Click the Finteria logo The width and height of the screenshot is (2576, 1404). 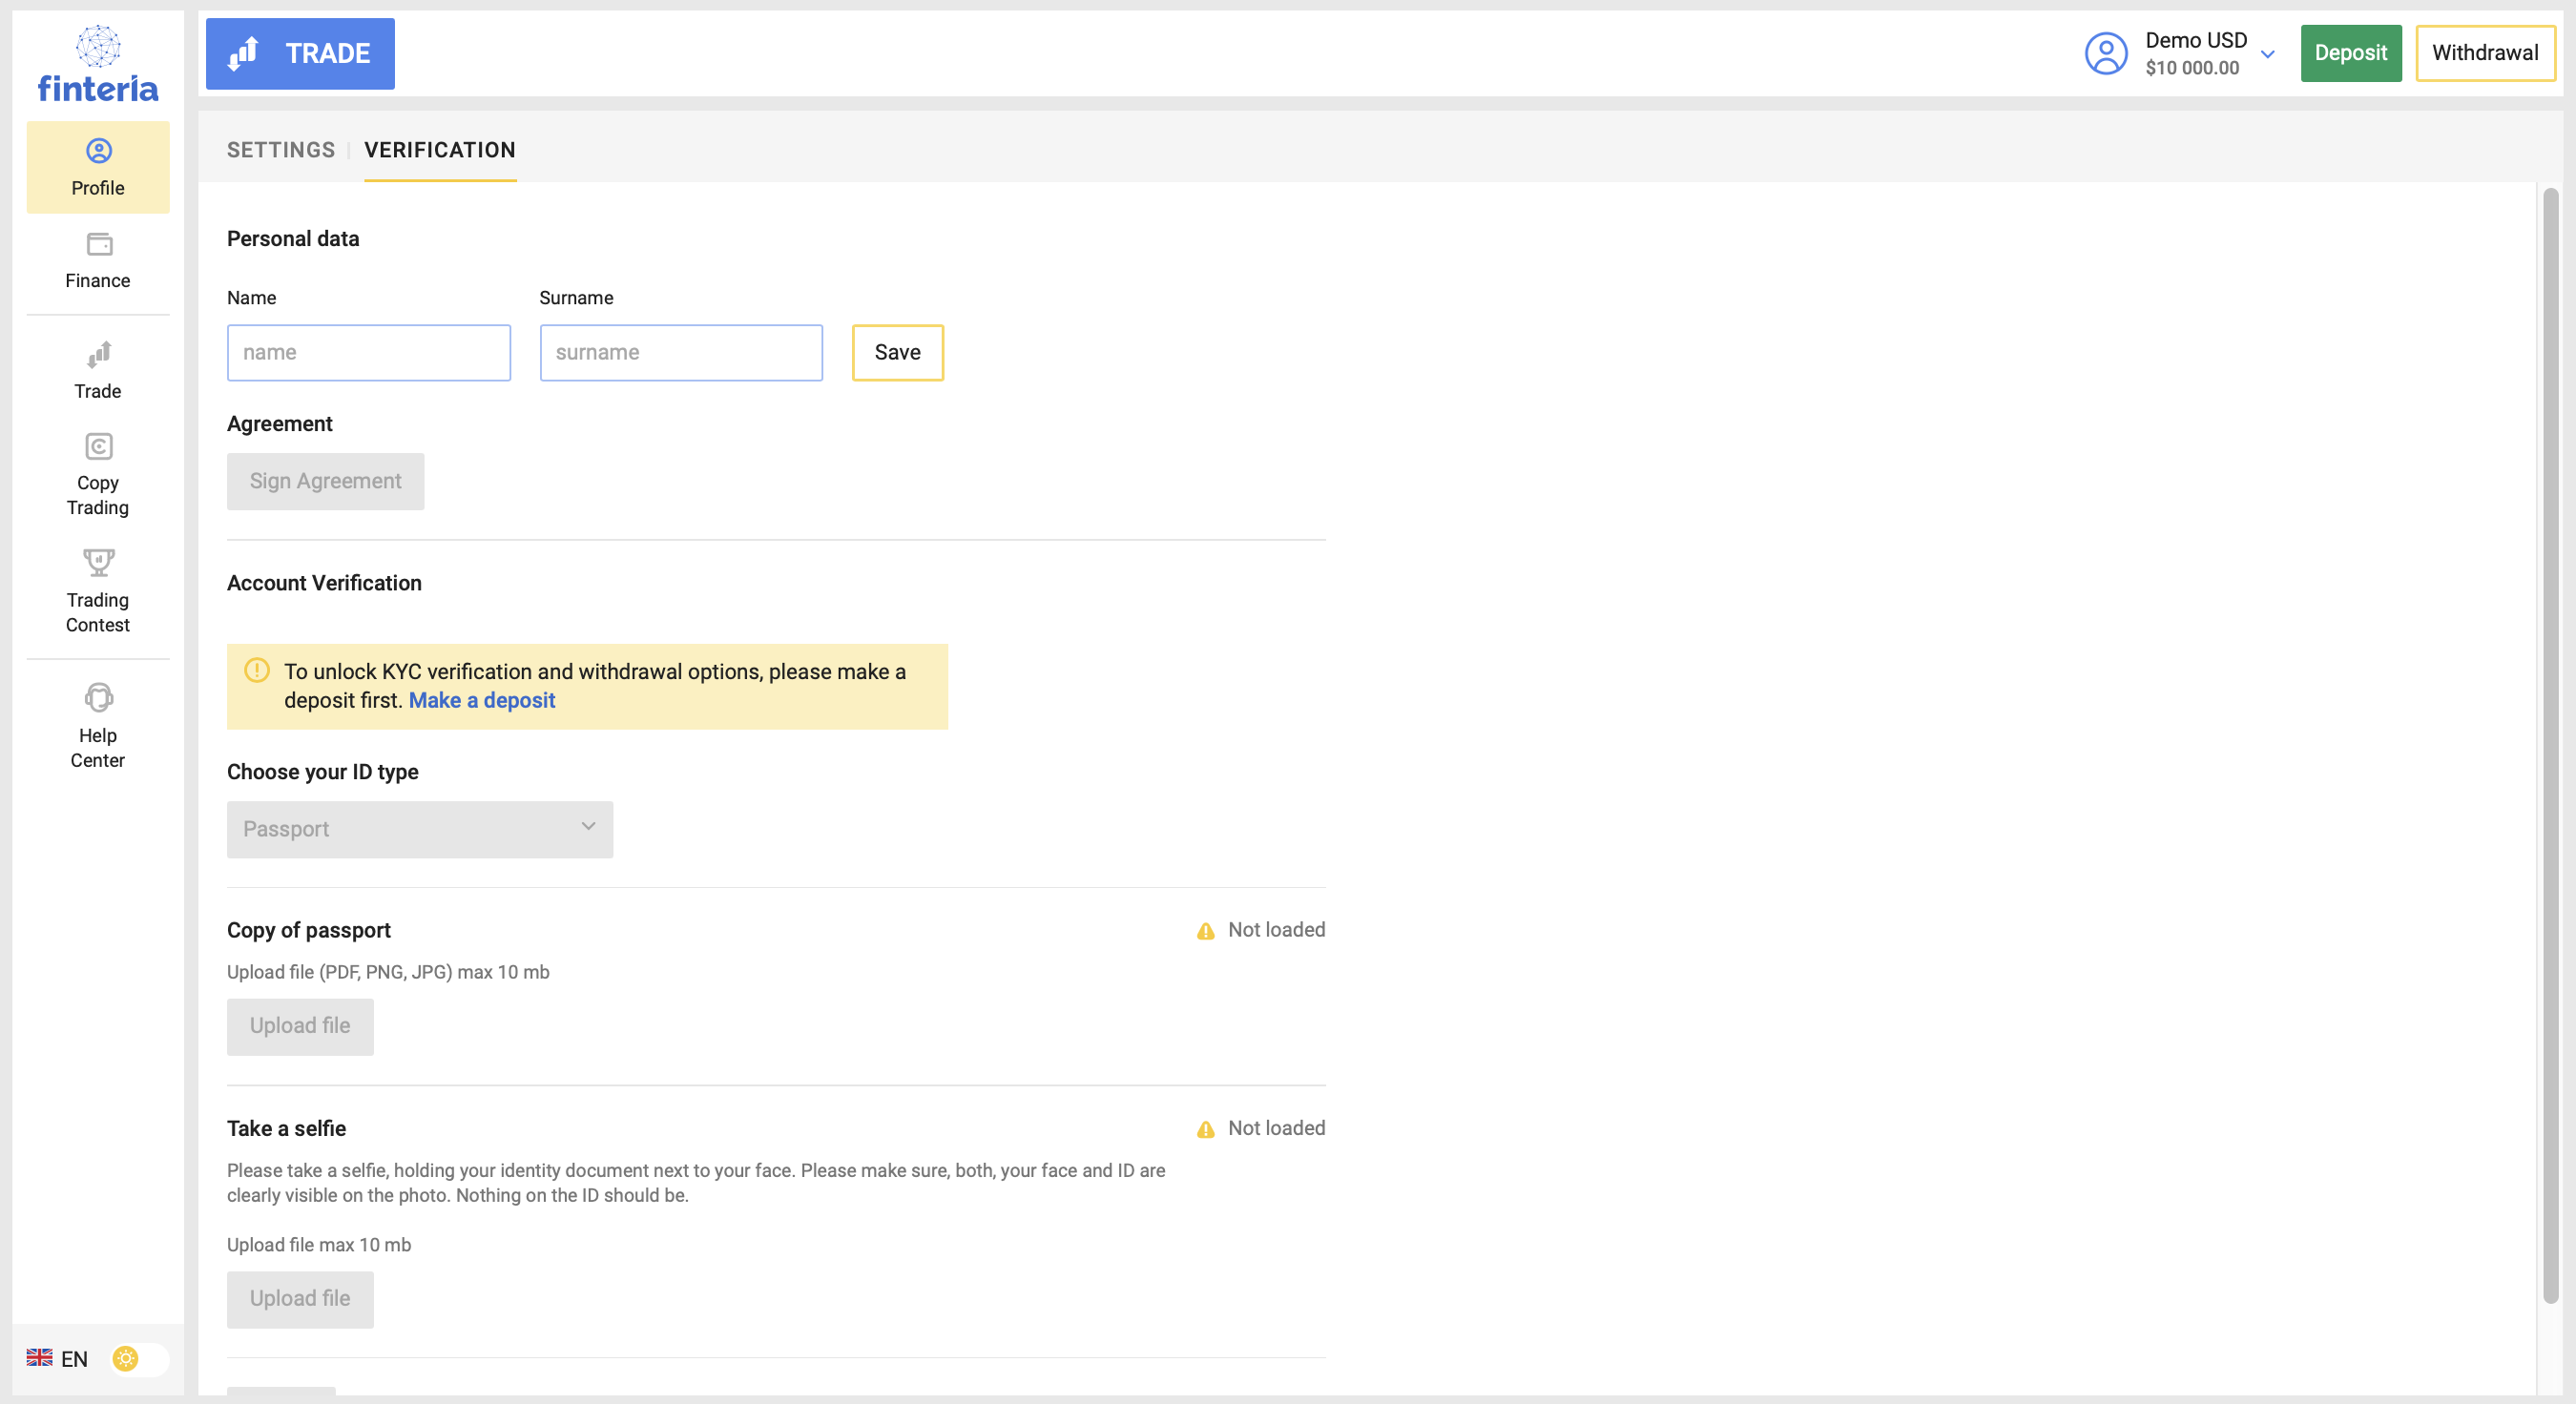pyautogui.click(x=98, y=65)
